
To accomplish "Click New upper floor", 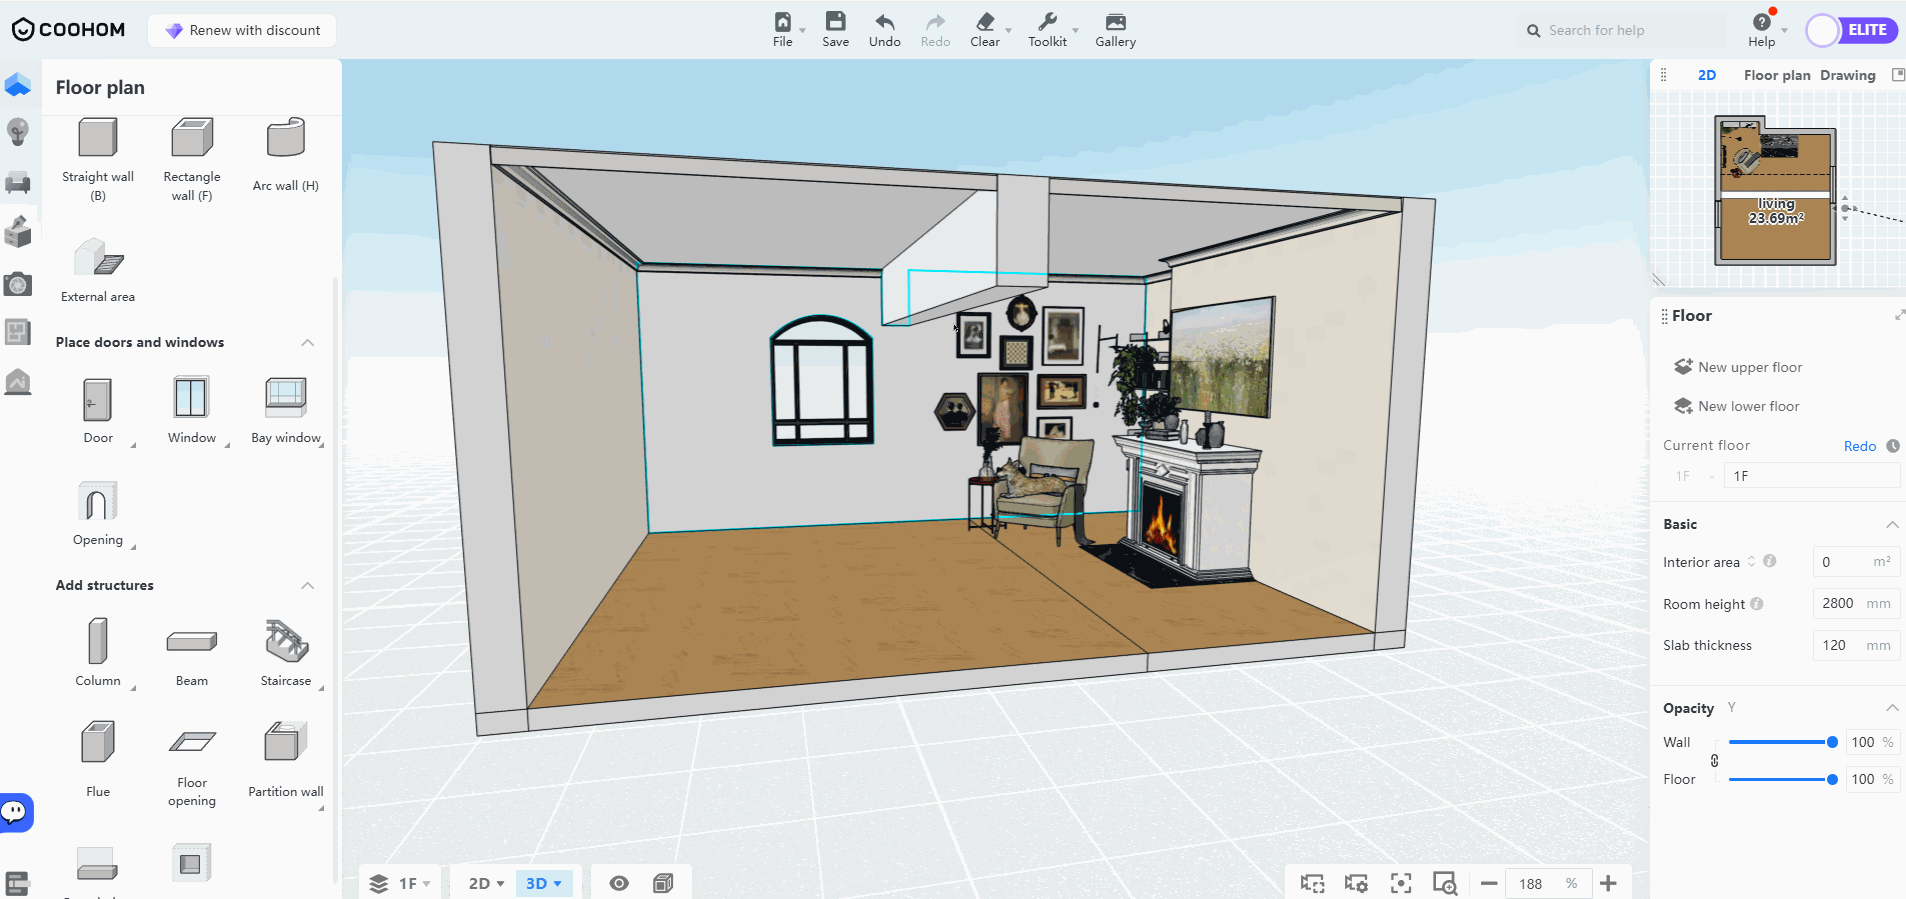I will click(x=1748, y=367).
